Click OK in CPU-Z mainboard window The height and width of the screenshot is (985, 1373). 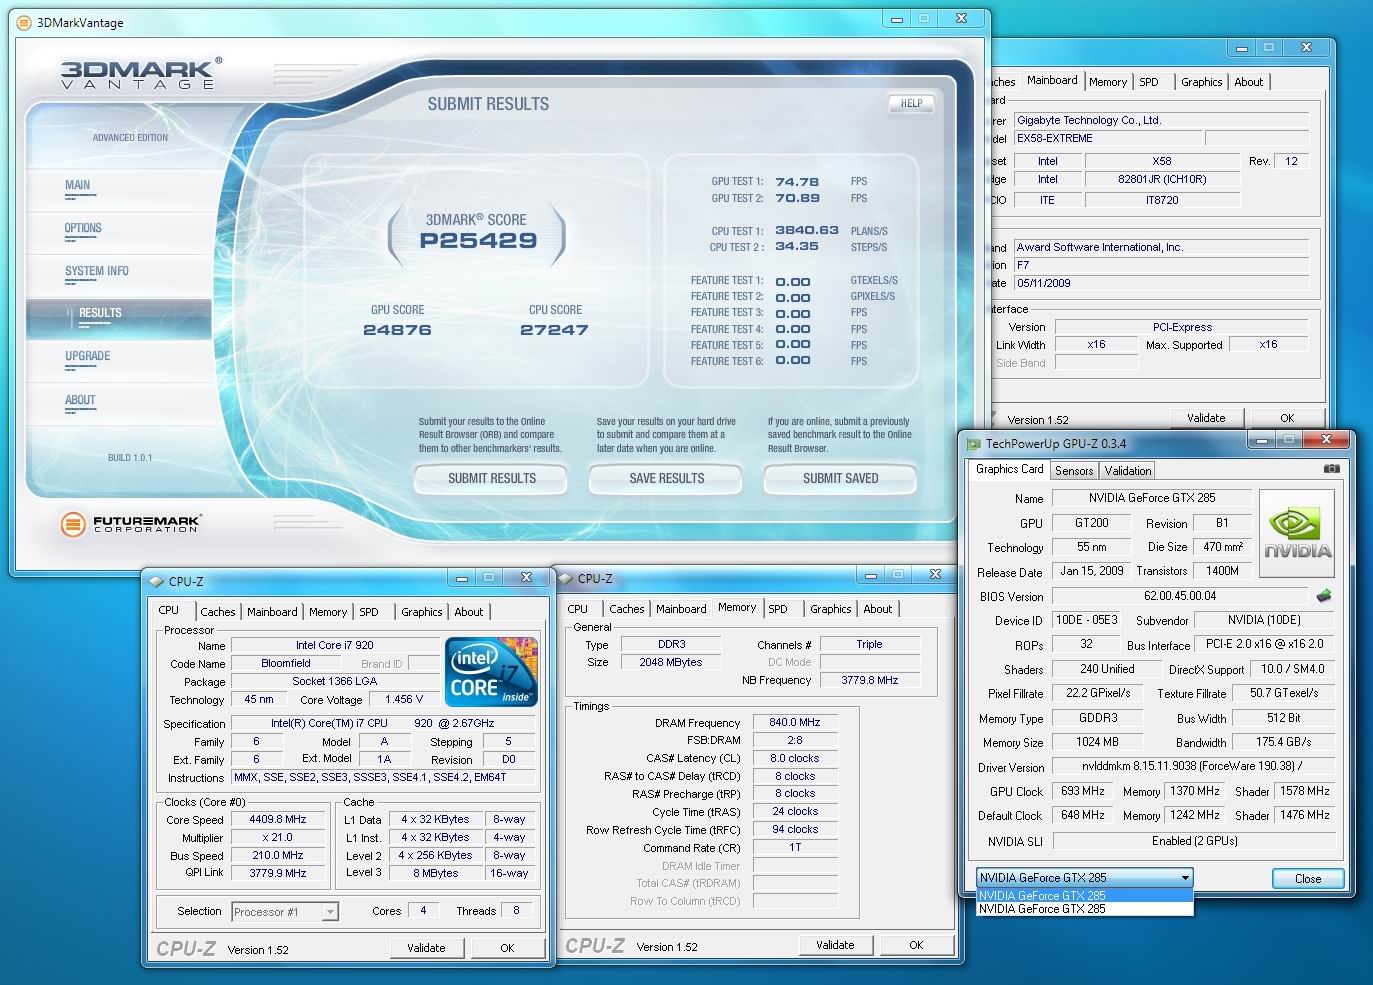point(1287,418)
